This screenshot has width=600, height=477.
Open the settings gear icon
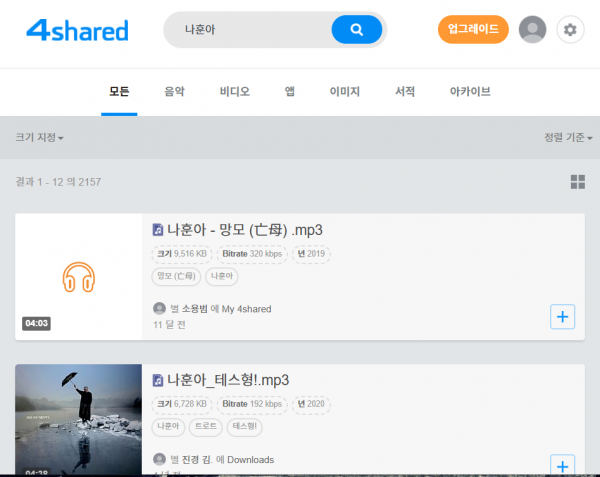(x=570, y=29)
